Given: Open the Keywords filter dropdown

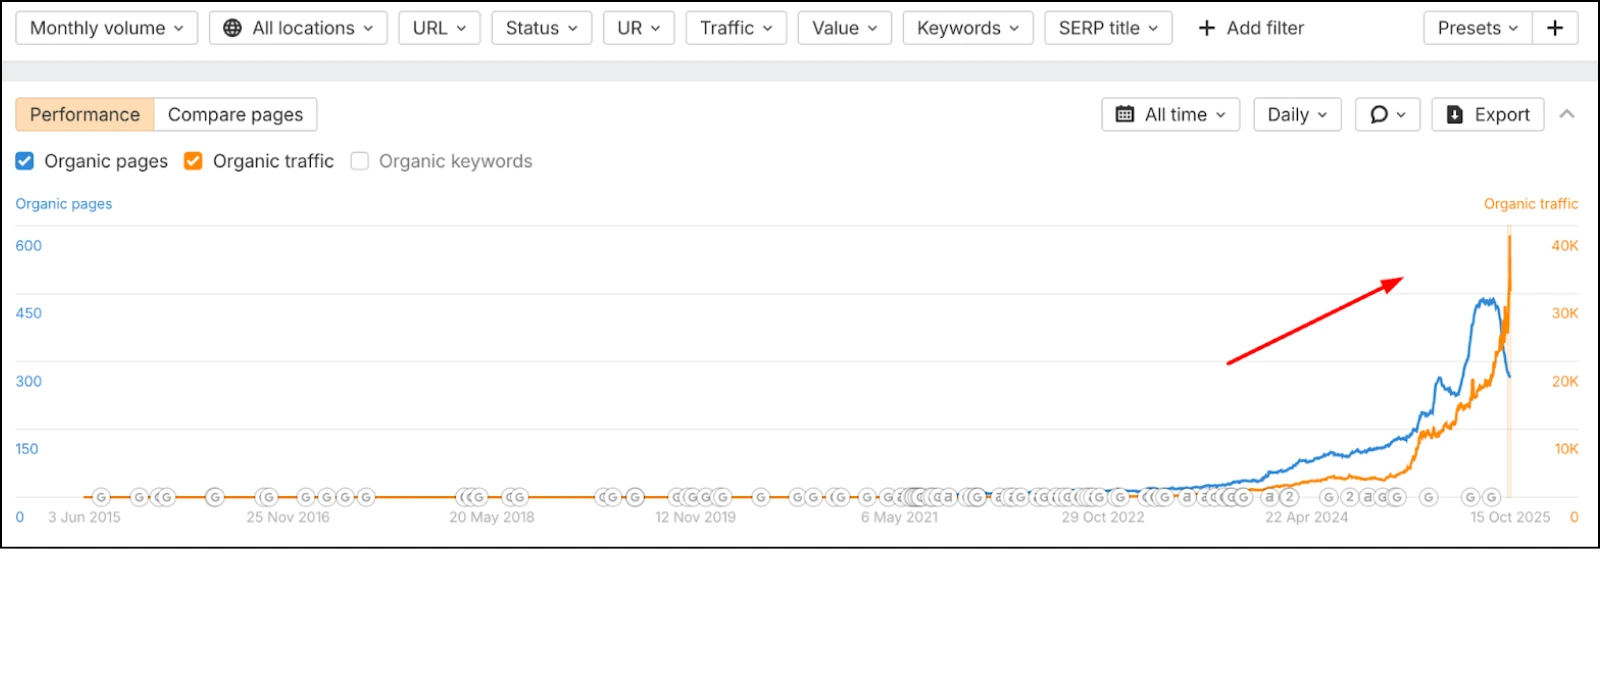Looking at the screenshot, I should coord(967,28).
